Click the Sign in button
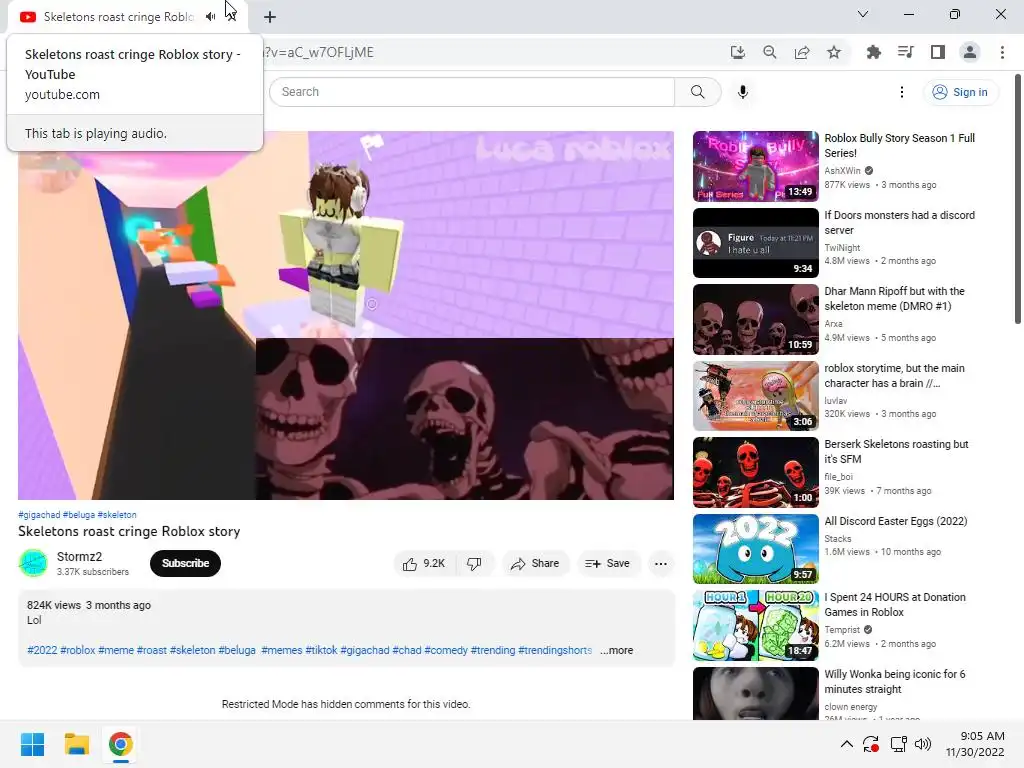 (960, 92)
